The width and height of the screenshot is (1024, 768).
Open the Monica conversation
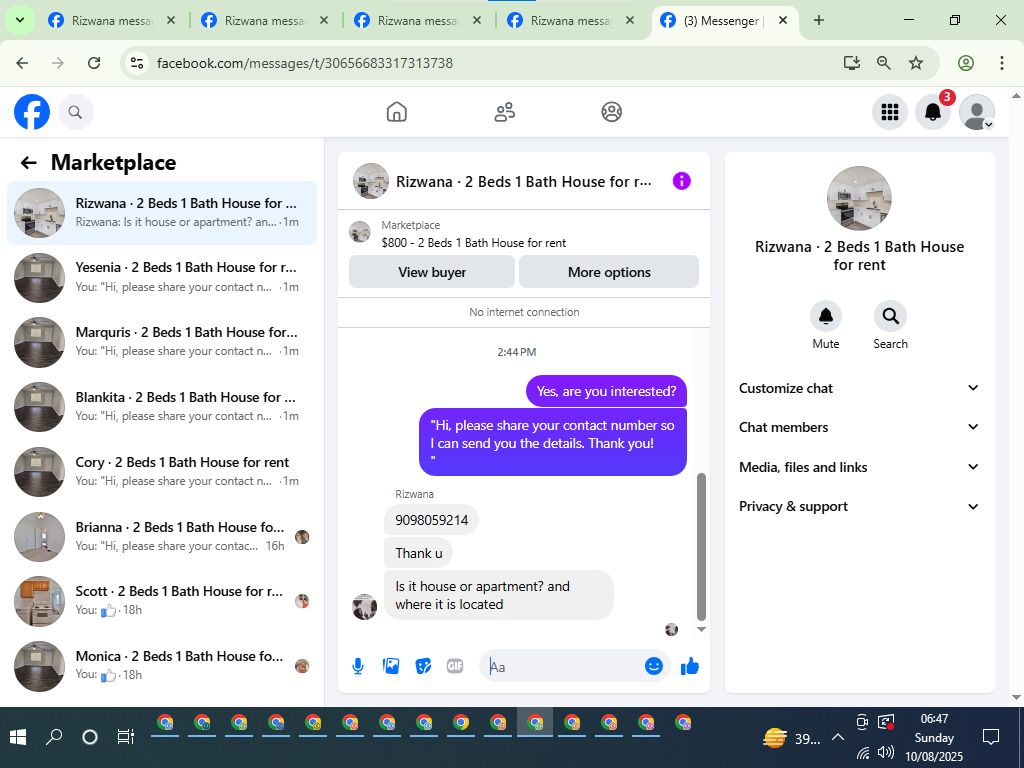pyautogui.click(x=162, y=666)
